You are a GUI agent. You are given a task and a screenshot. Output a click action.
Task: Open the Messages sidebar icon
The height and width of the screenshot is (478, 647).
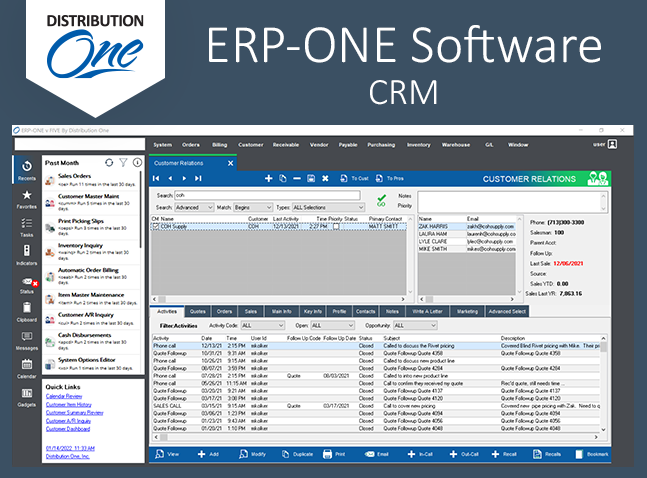click(x=27, y=340)
